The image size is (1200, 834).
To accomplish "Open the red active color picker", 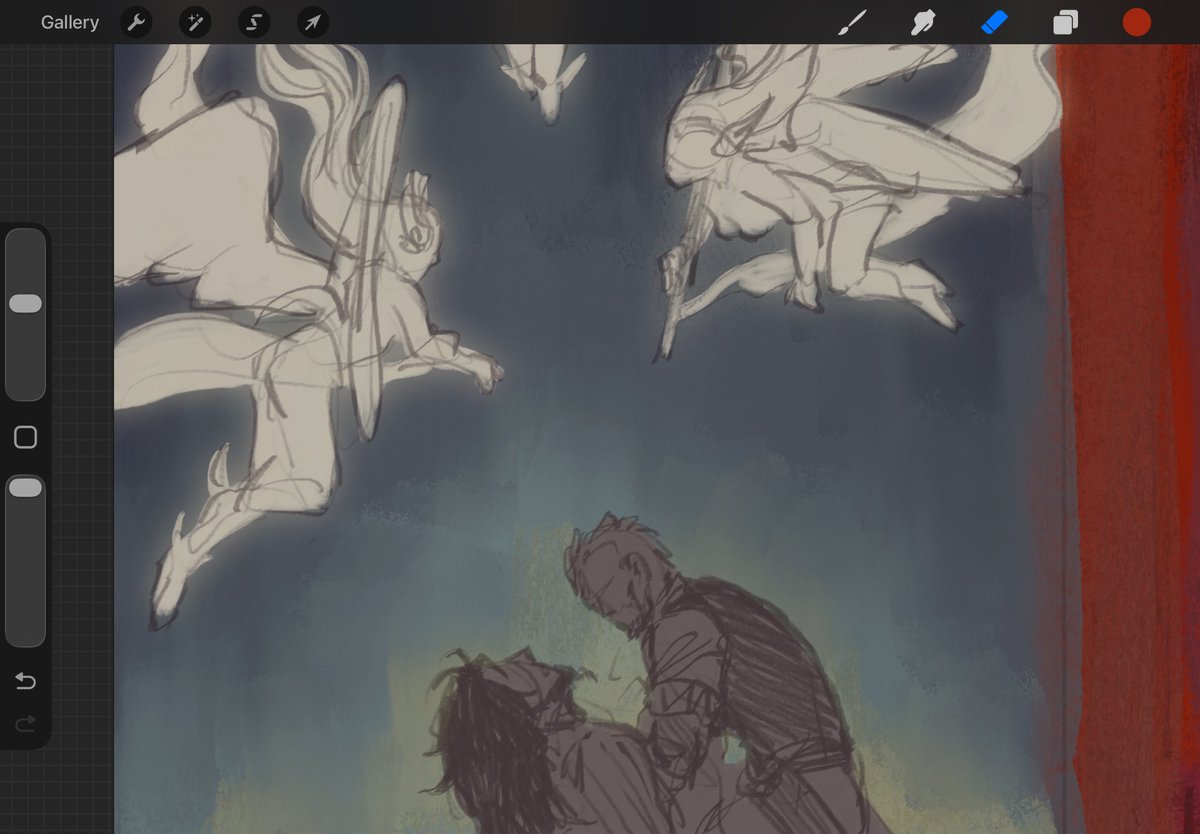I will pyautogui.click(x=1136, y=22).
